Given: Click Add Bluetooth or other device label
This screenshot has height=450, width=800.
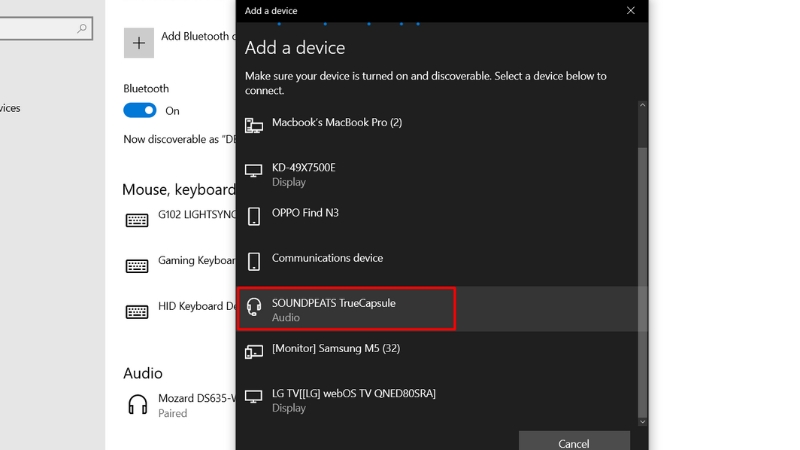Looking at the screenshot, I should point(198,36).
